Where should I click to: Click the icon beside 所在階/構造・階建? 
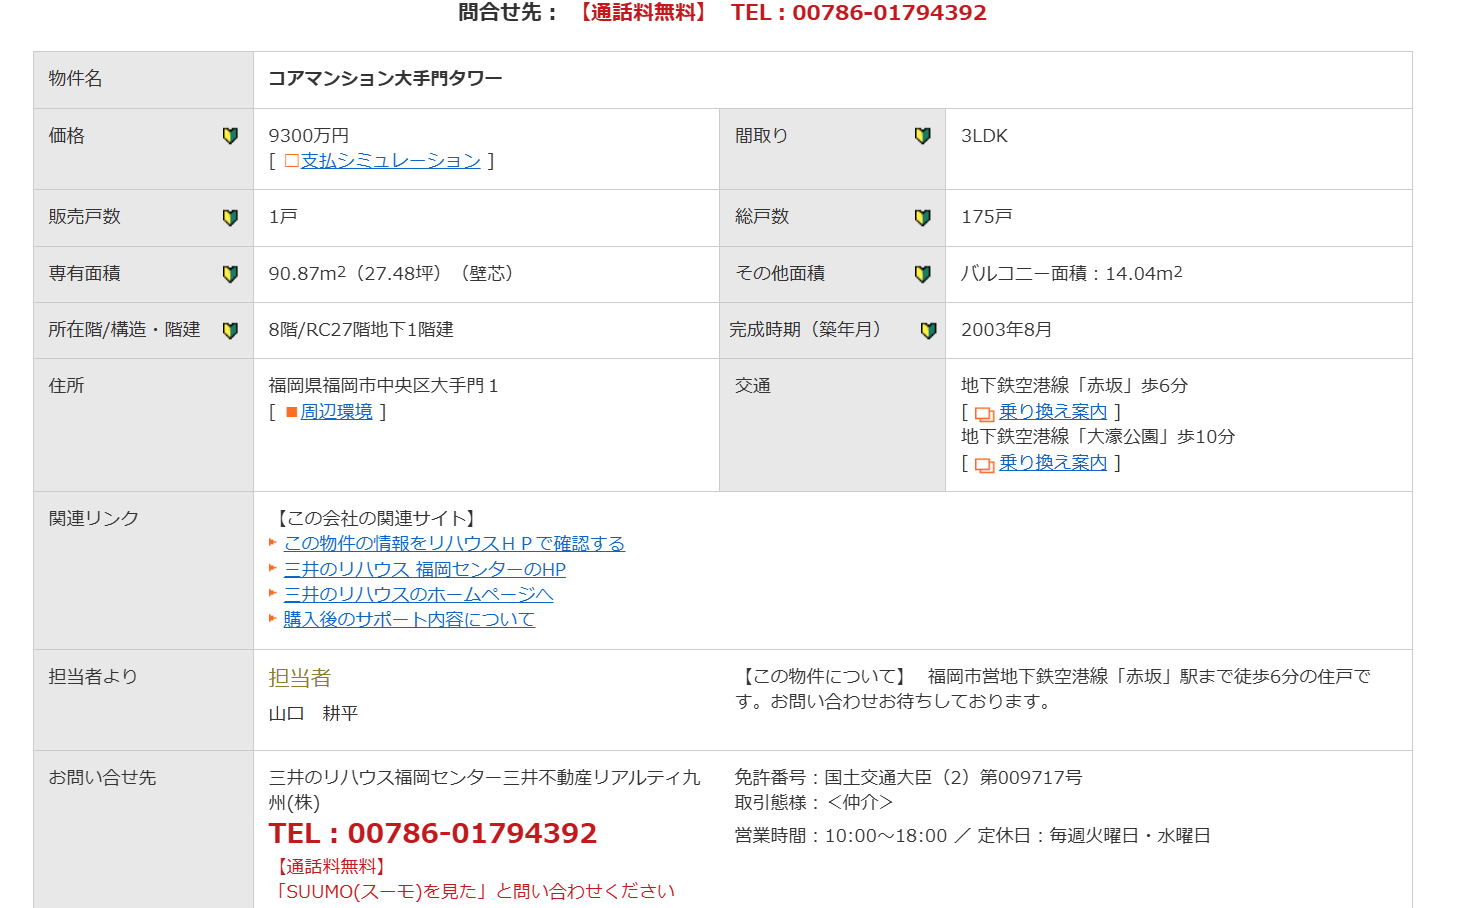pos(230,330)
